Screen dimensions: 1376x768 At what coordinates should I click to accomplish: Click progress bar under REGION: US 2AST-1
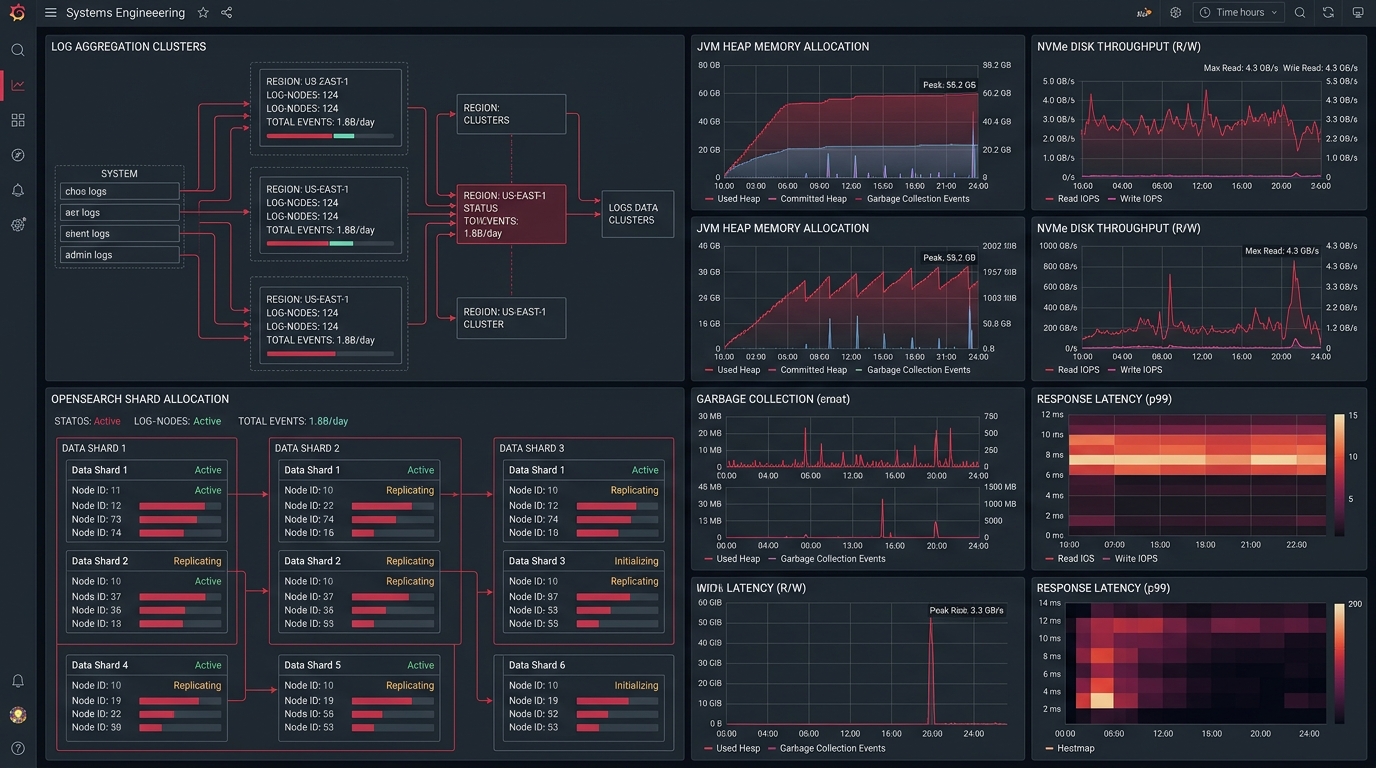pyautogui.click(x=330, y=136)
